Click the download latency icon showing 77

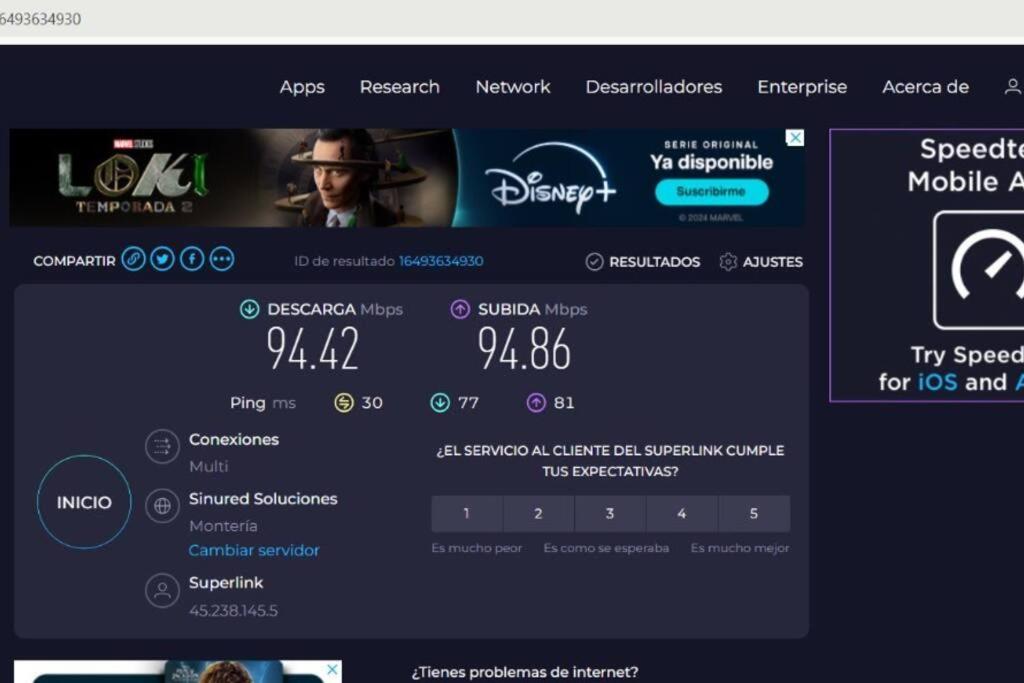click(440, 403)
